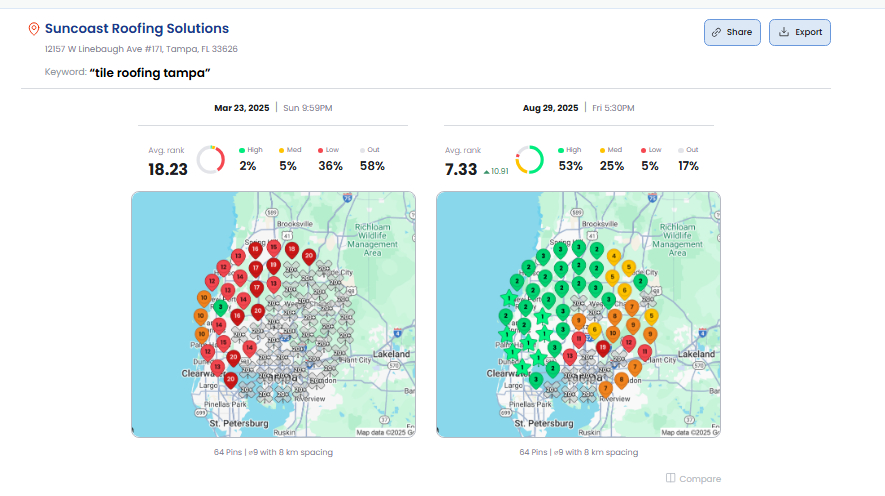Viewport: 885px width, 496px height.
Task: Click the red Low legend dot for August
Action: pos(645,150)
